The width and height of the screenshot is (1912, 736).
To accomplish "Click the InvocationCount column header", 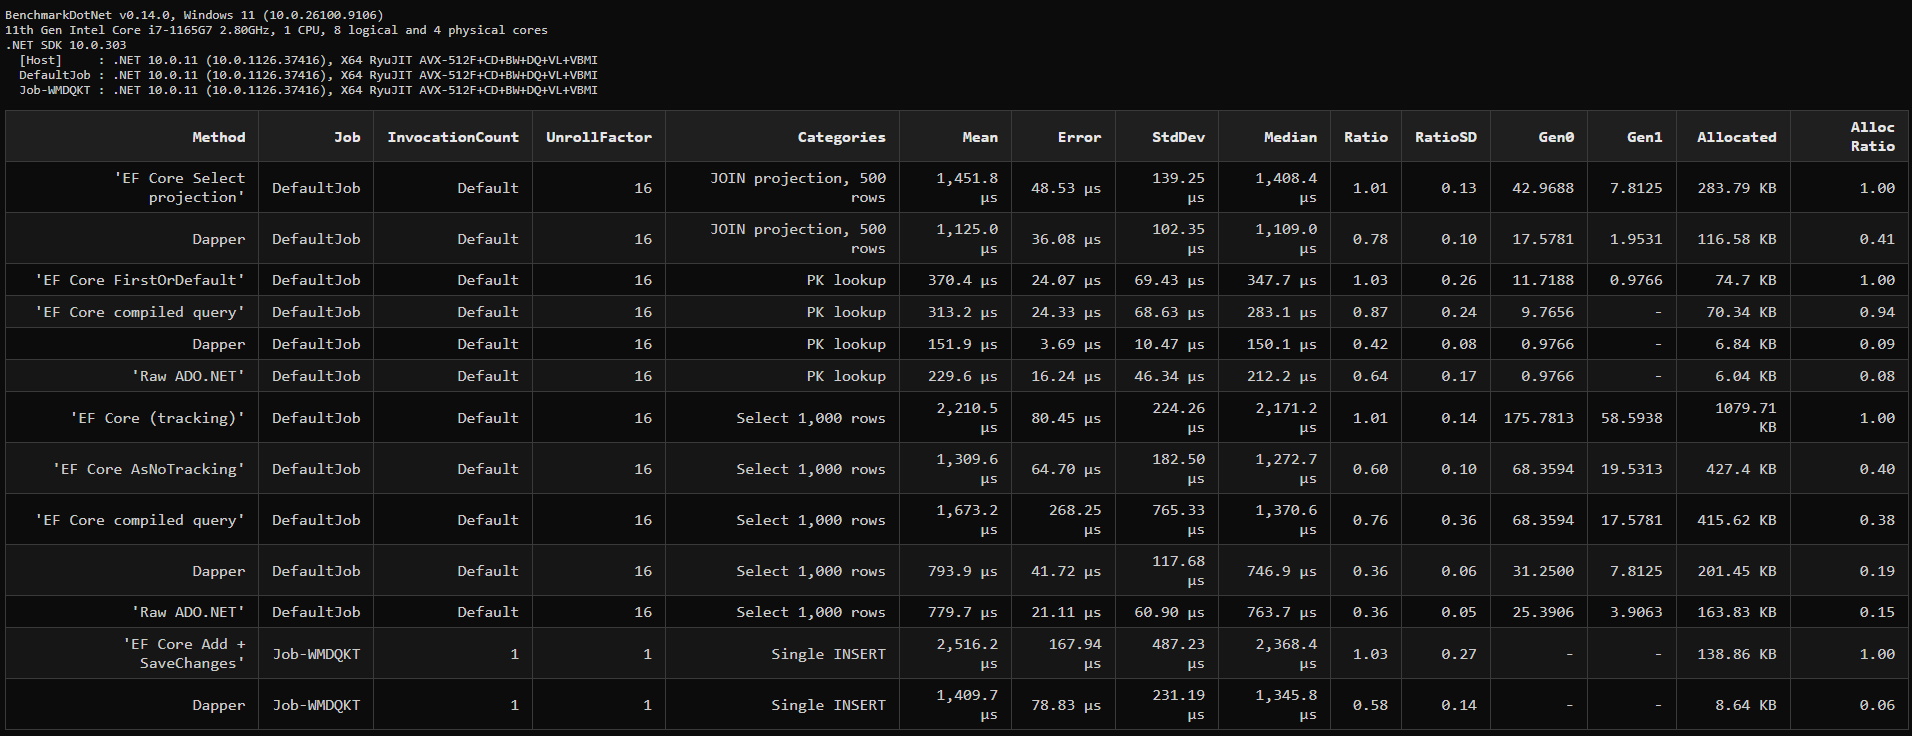I will pos(453,137).
